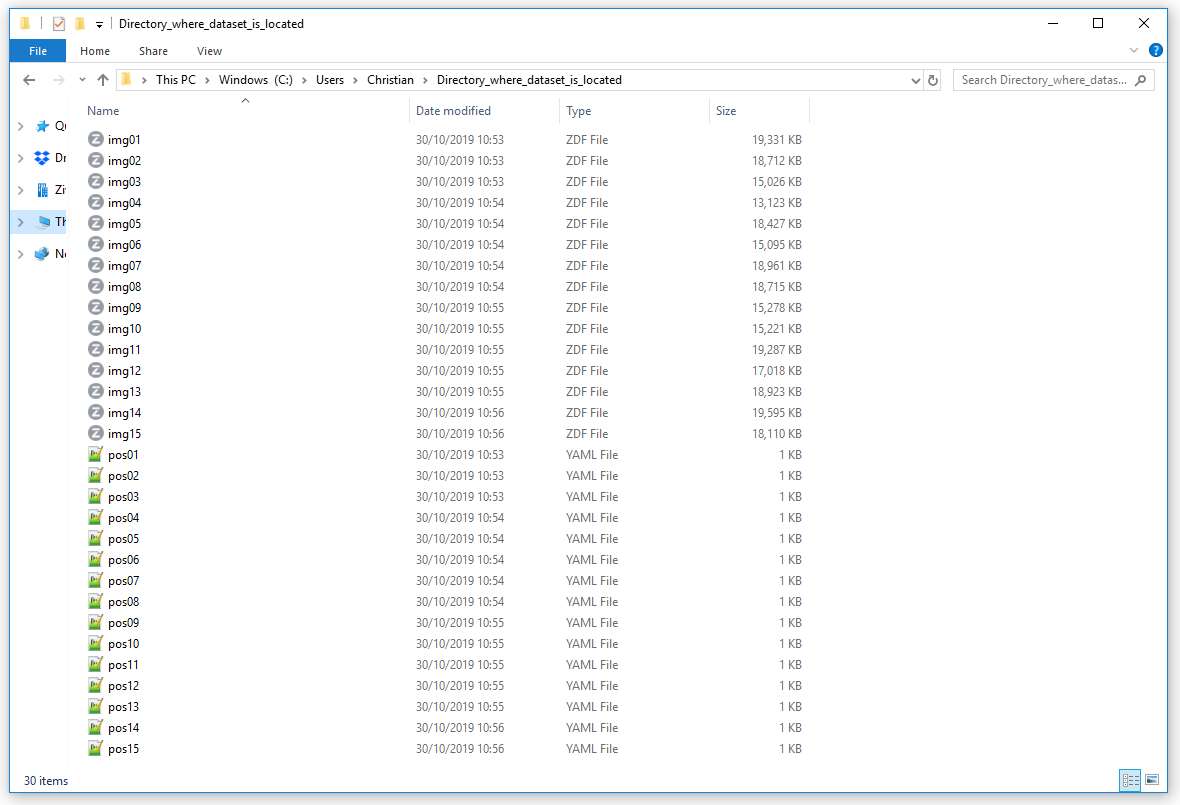Click the search box field
1180x805 pixels.
pos(1043,80)
